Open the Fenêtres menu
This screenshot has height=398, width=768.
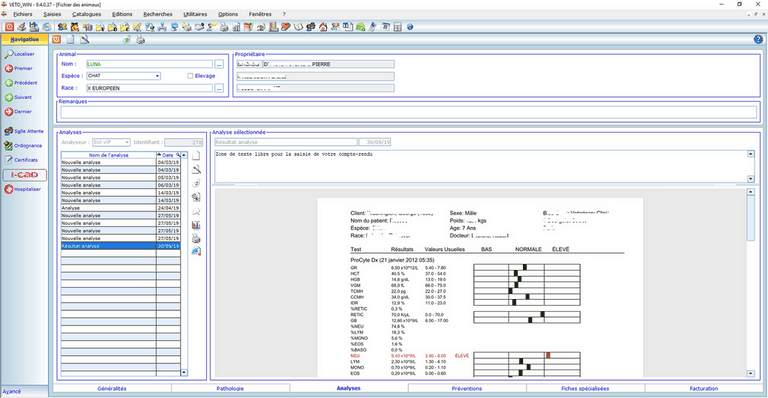(260, 14)
